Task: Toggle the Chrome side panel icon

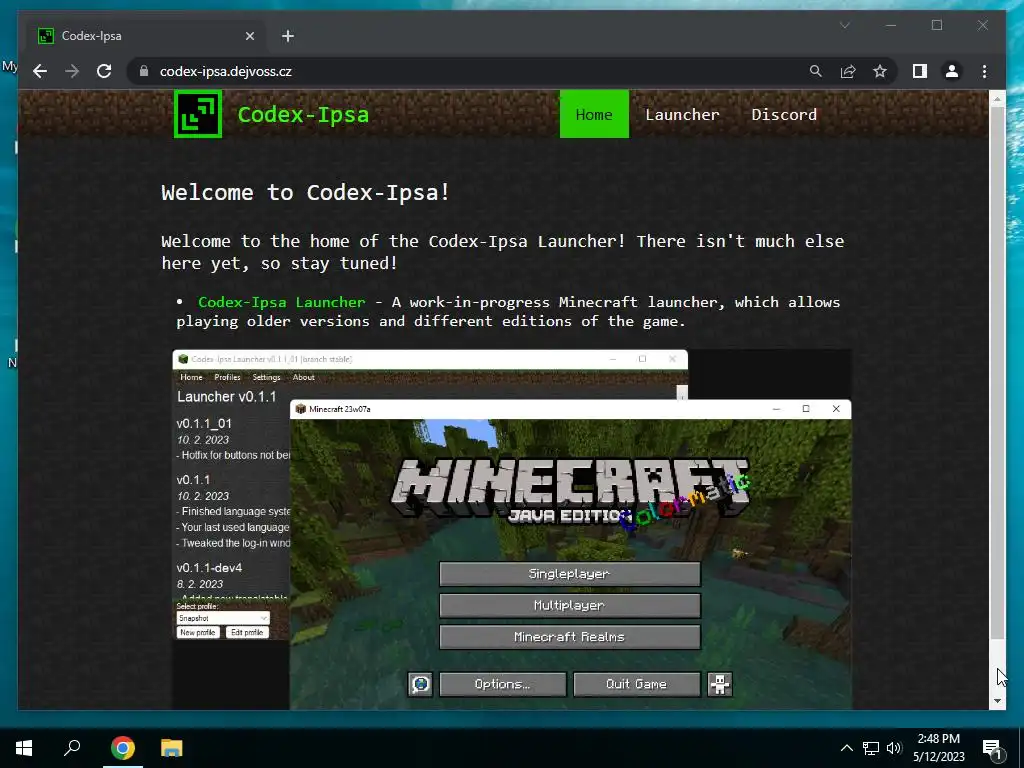Action: [x=920, y=71]
